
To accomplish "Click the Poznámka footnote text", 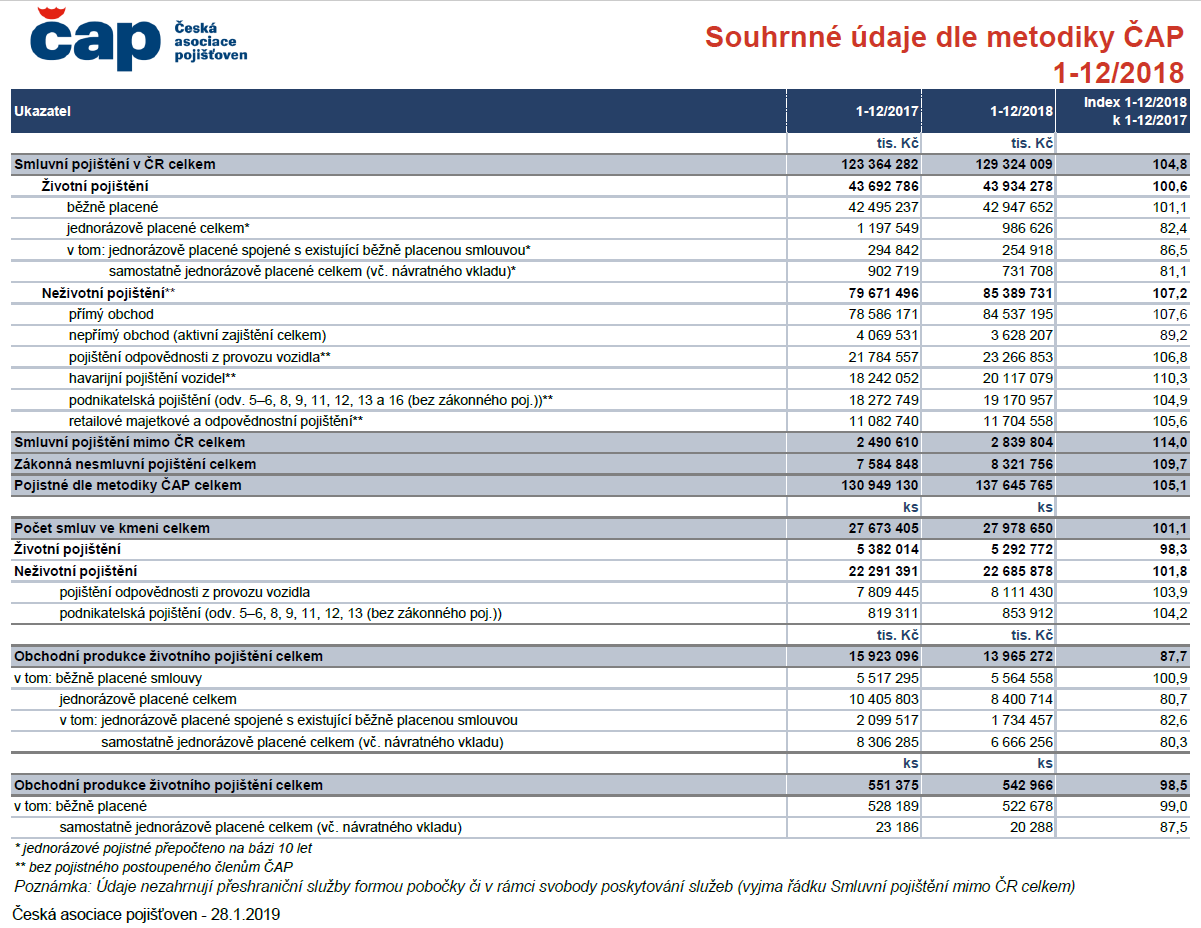I will pyautogui.click(x=545, y=887).
